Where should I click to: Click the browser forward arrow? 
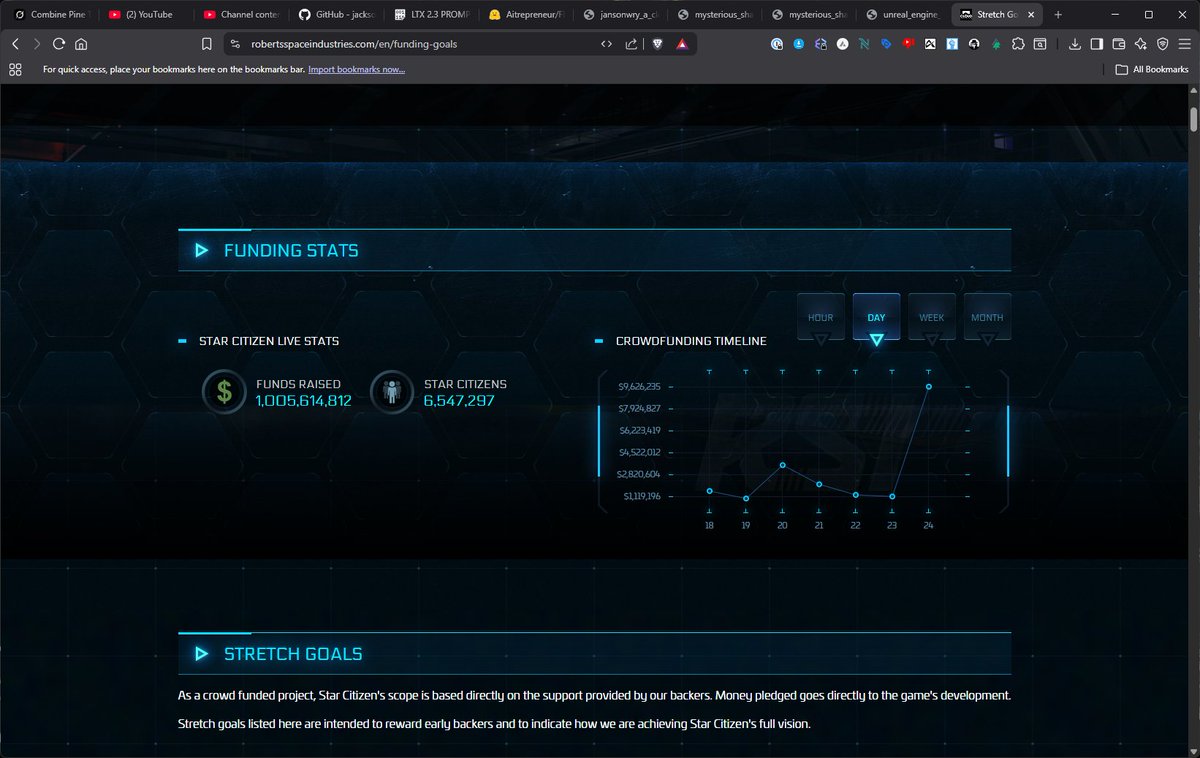pos(37,44)
